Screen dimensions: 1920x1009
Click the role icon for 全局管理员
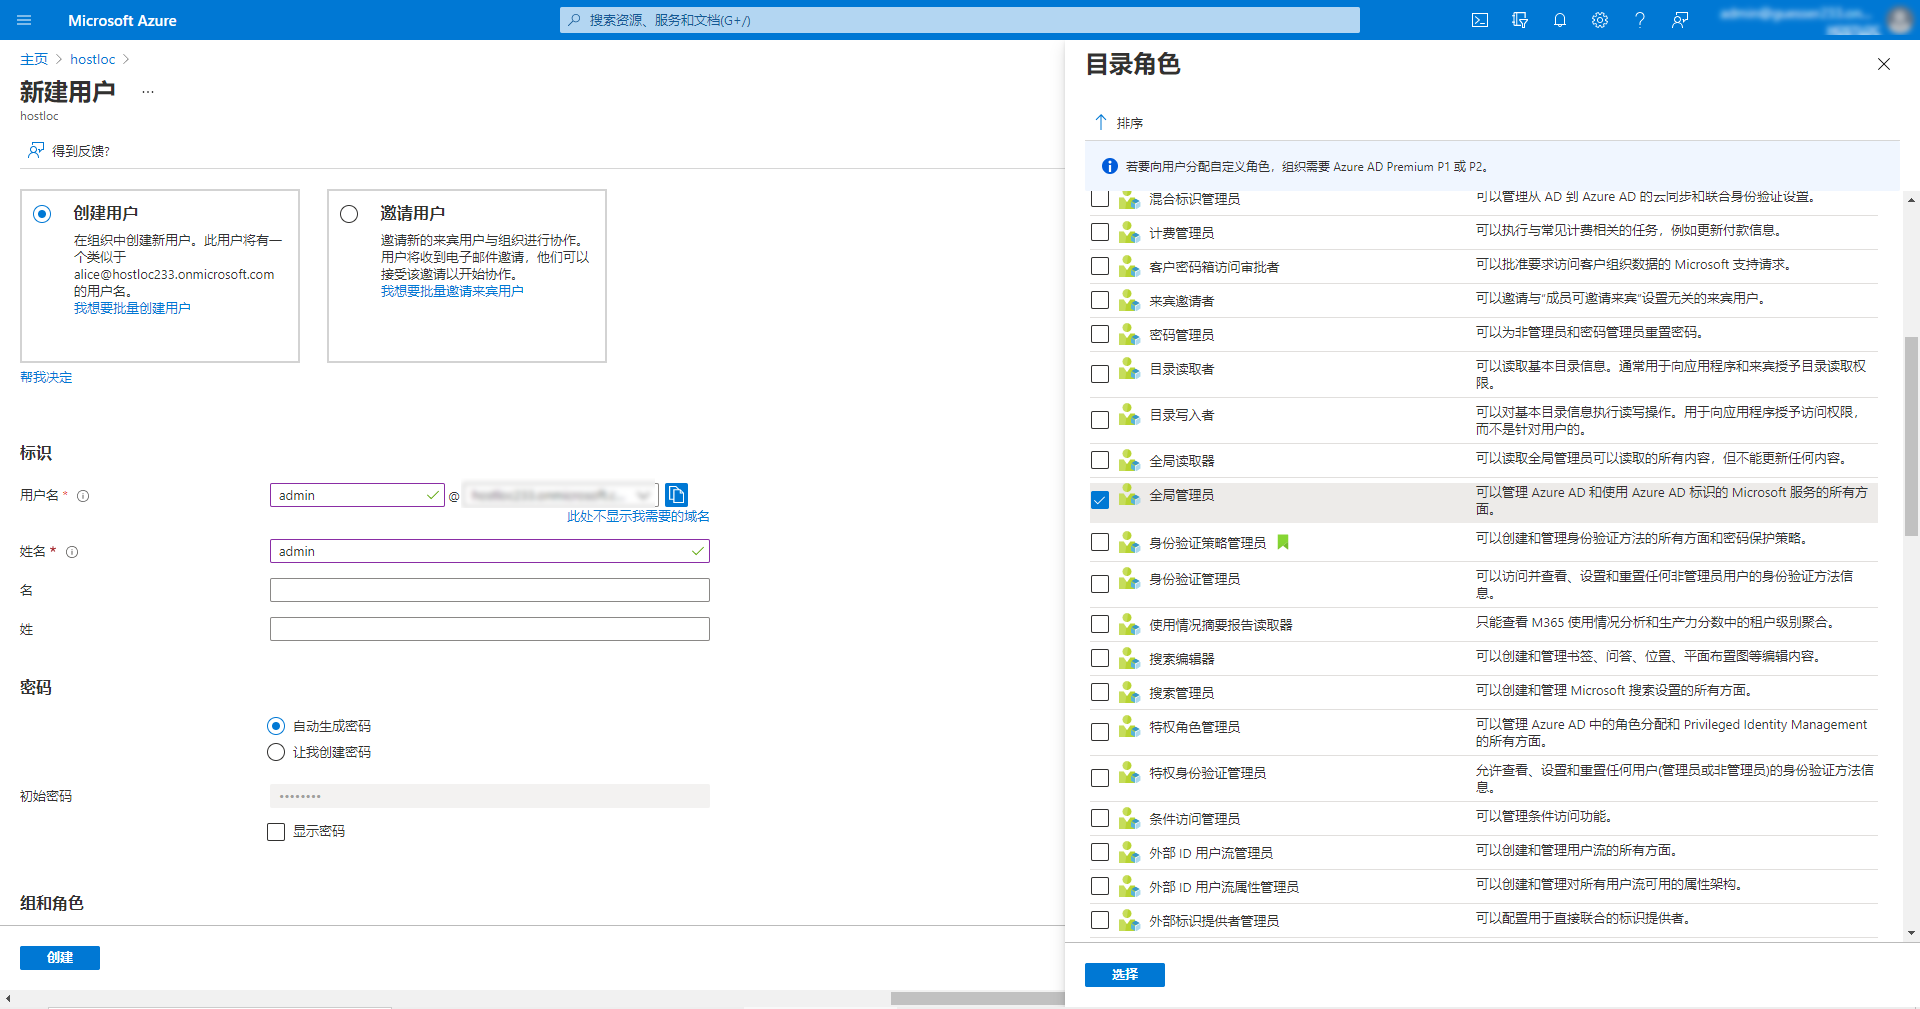pos(1129,495)
